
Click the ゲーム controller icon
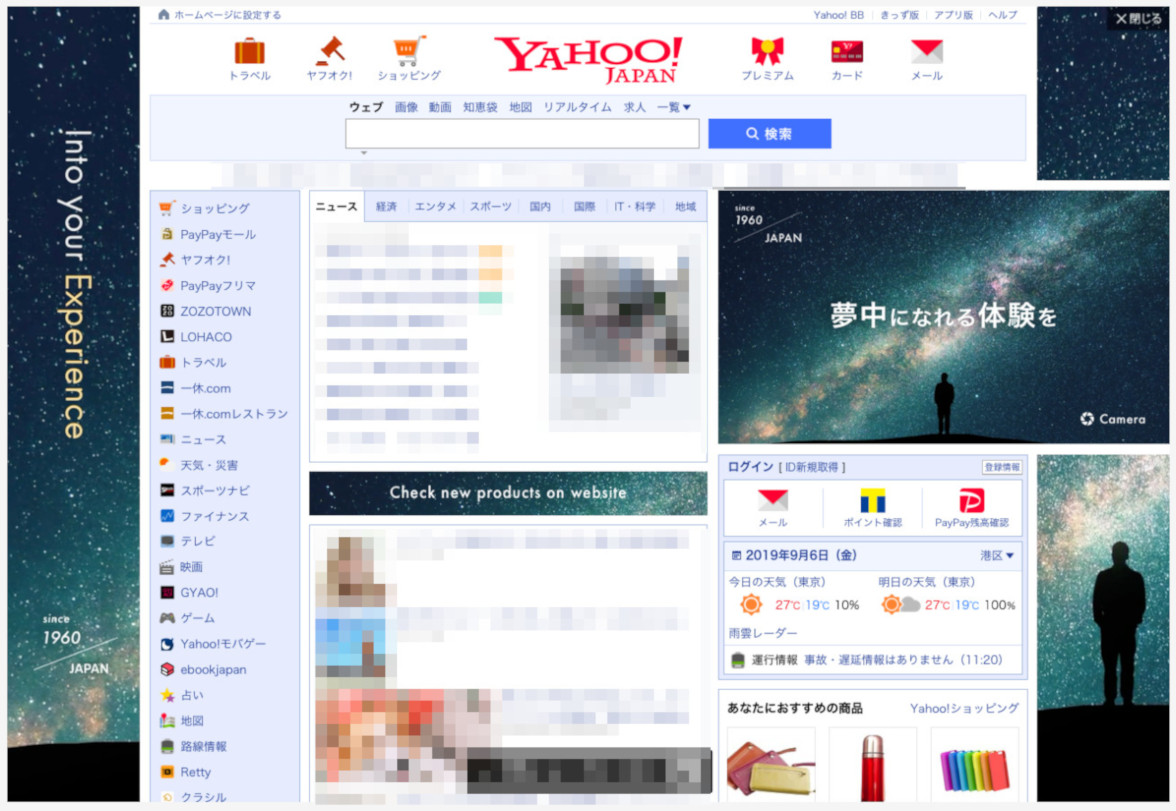click(x=167, y=617)
